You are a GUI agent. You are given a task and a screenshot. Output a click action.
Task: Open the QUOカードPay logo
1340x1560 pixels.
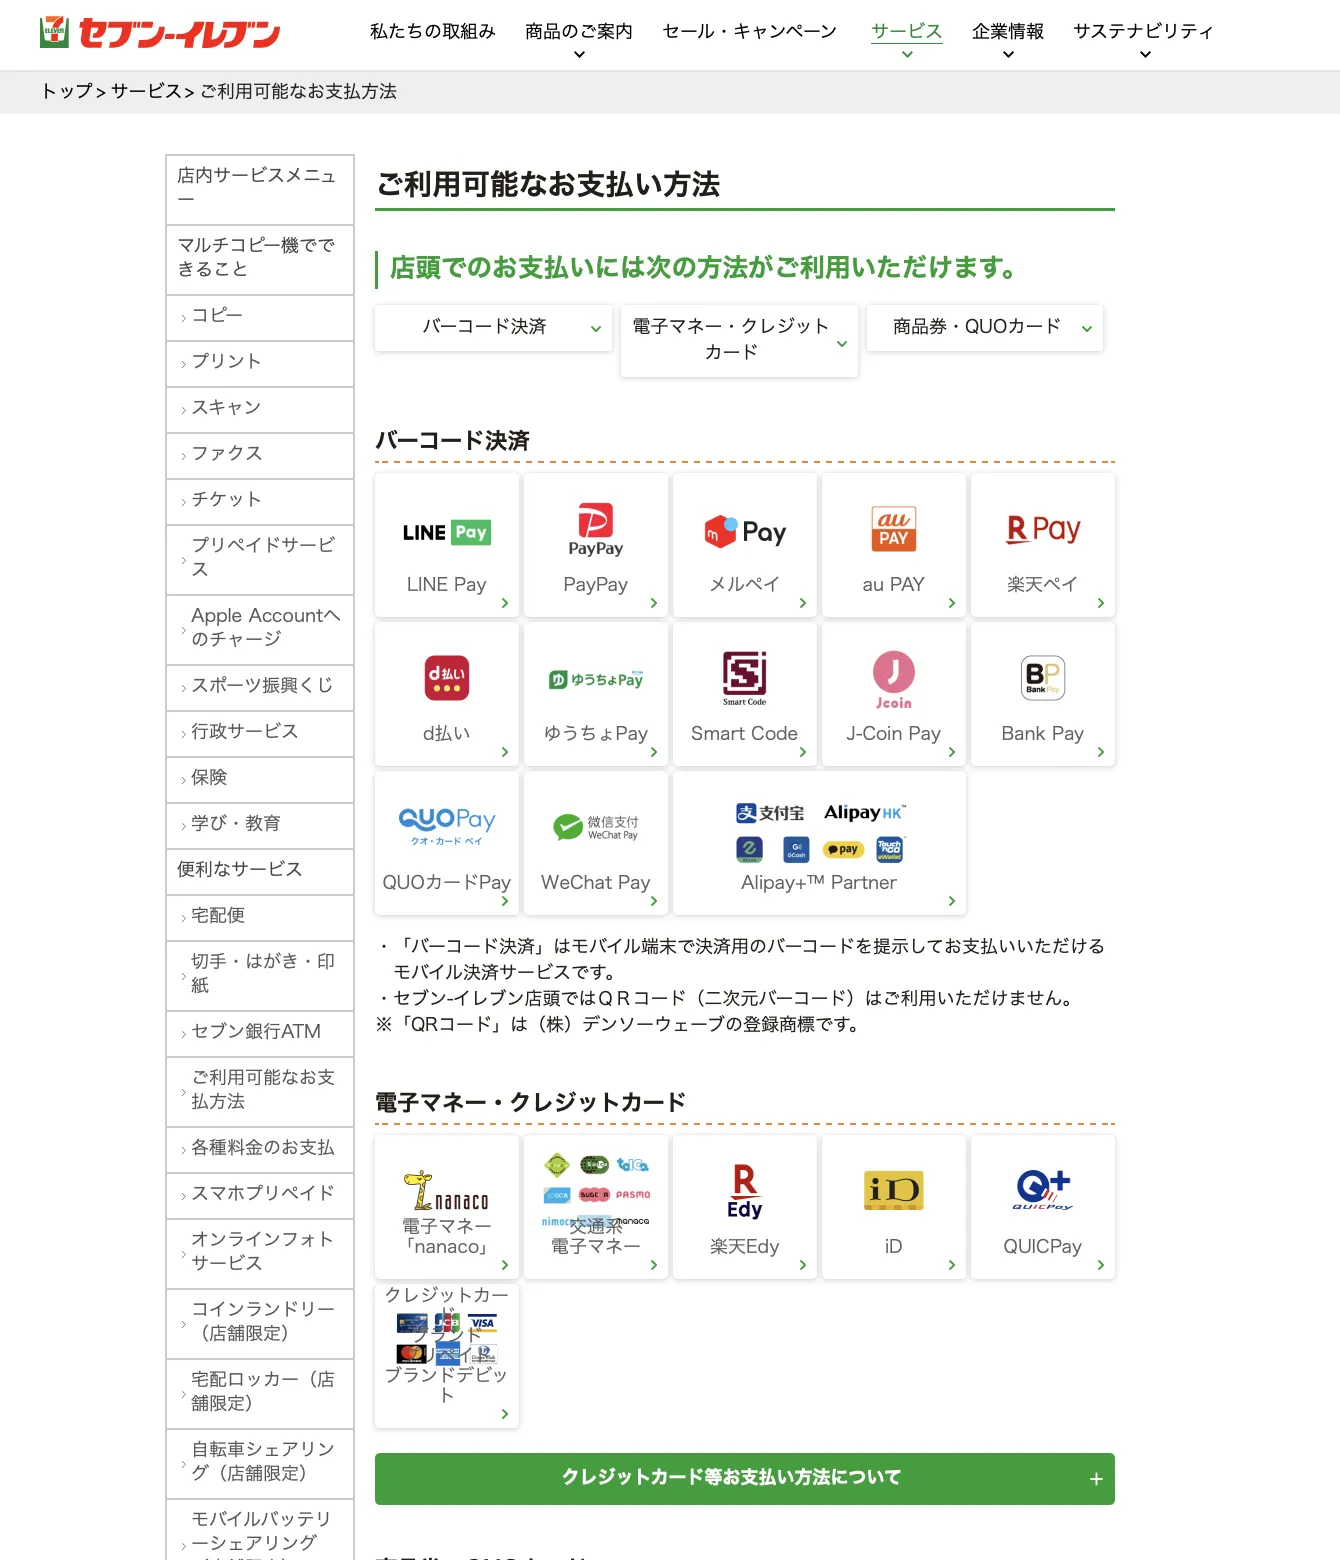pyautogui.click(x=447, y=826)
